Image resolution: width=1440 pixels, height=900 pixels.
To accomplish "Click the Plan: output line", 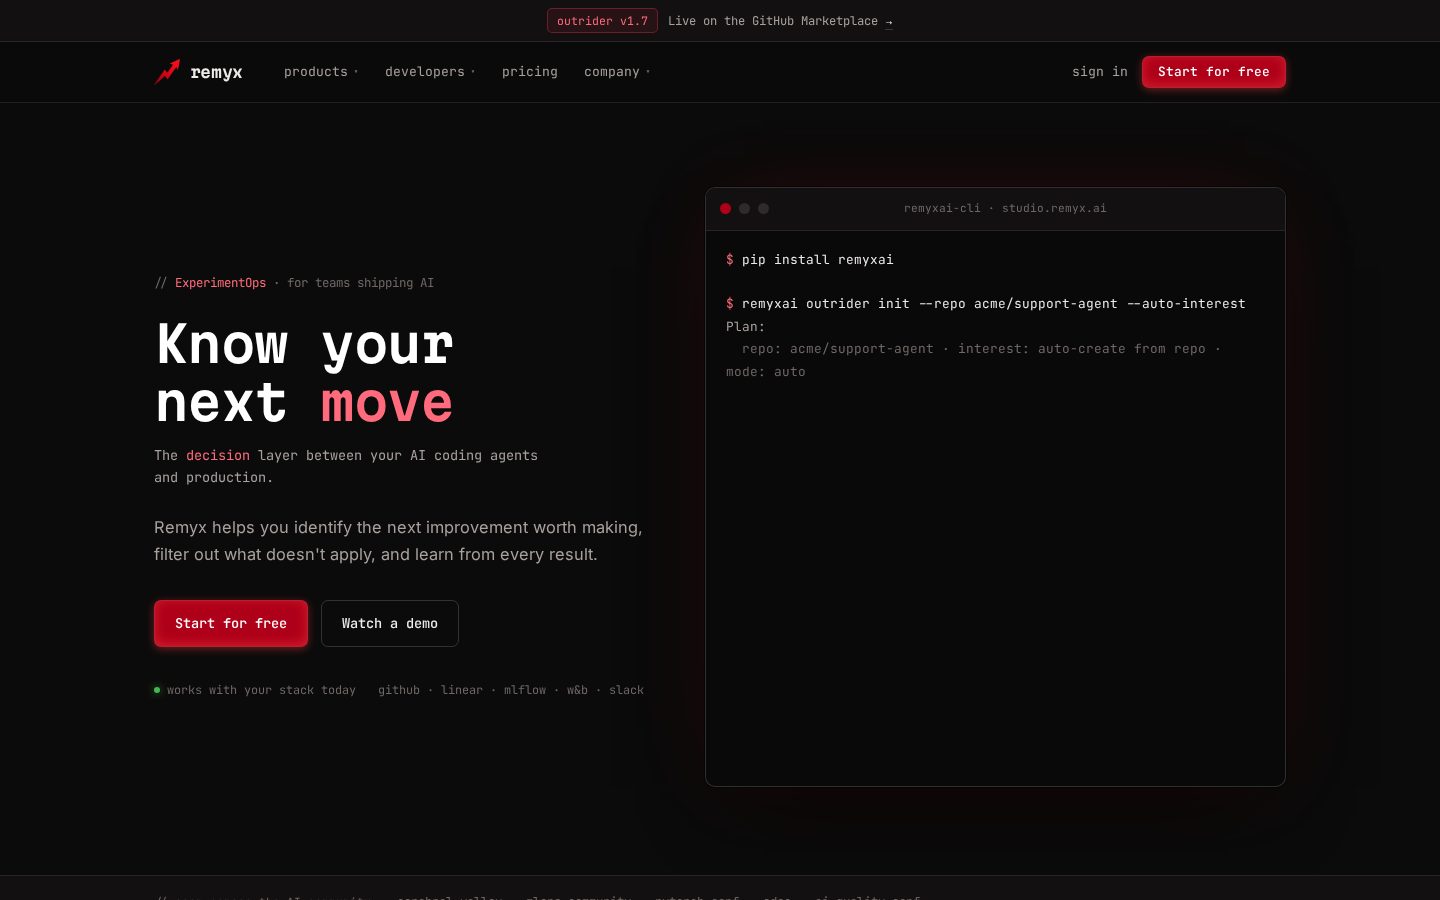I will (x=746, y=326).
